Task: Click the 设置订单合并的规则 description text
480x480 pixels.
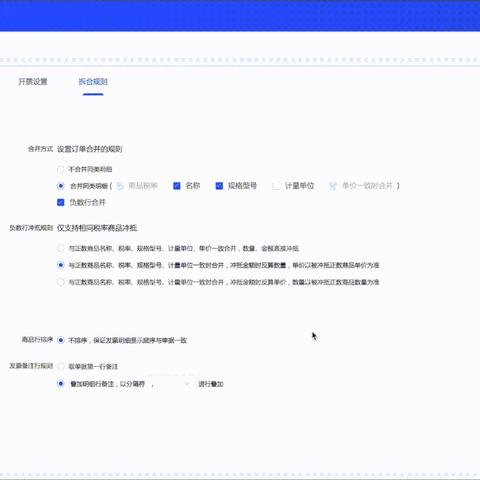Action: 90,149
